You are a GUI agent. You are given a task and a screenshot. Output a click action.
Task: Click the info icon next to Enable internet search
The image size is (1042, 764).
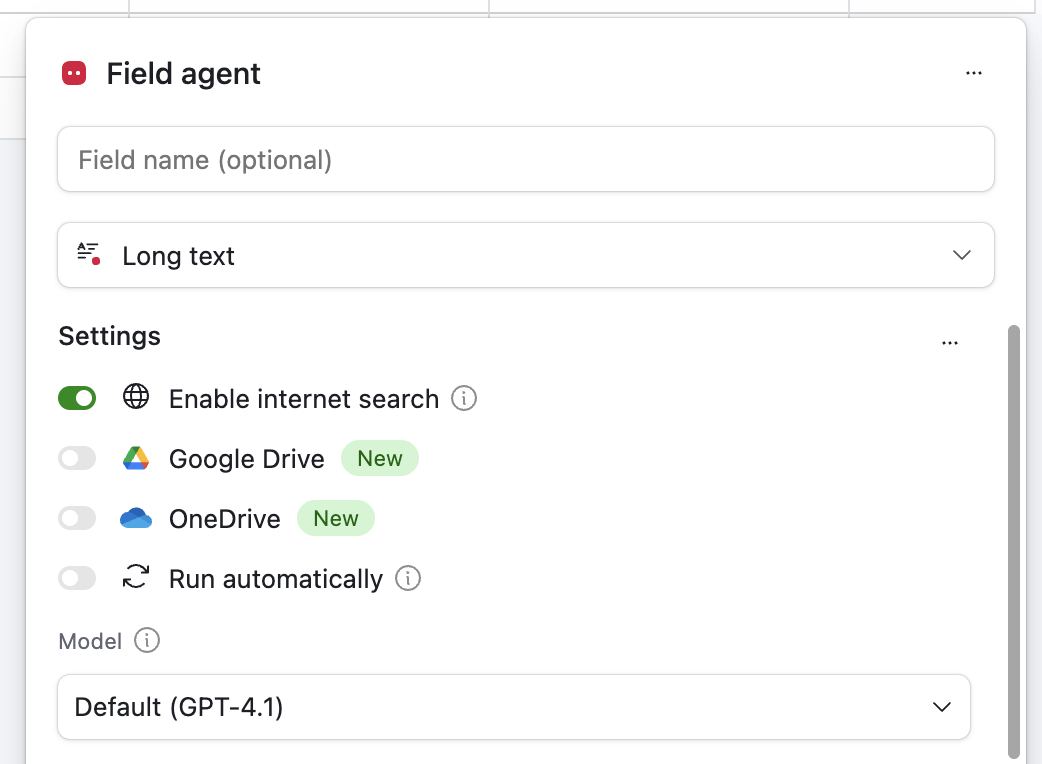point(464,399)
